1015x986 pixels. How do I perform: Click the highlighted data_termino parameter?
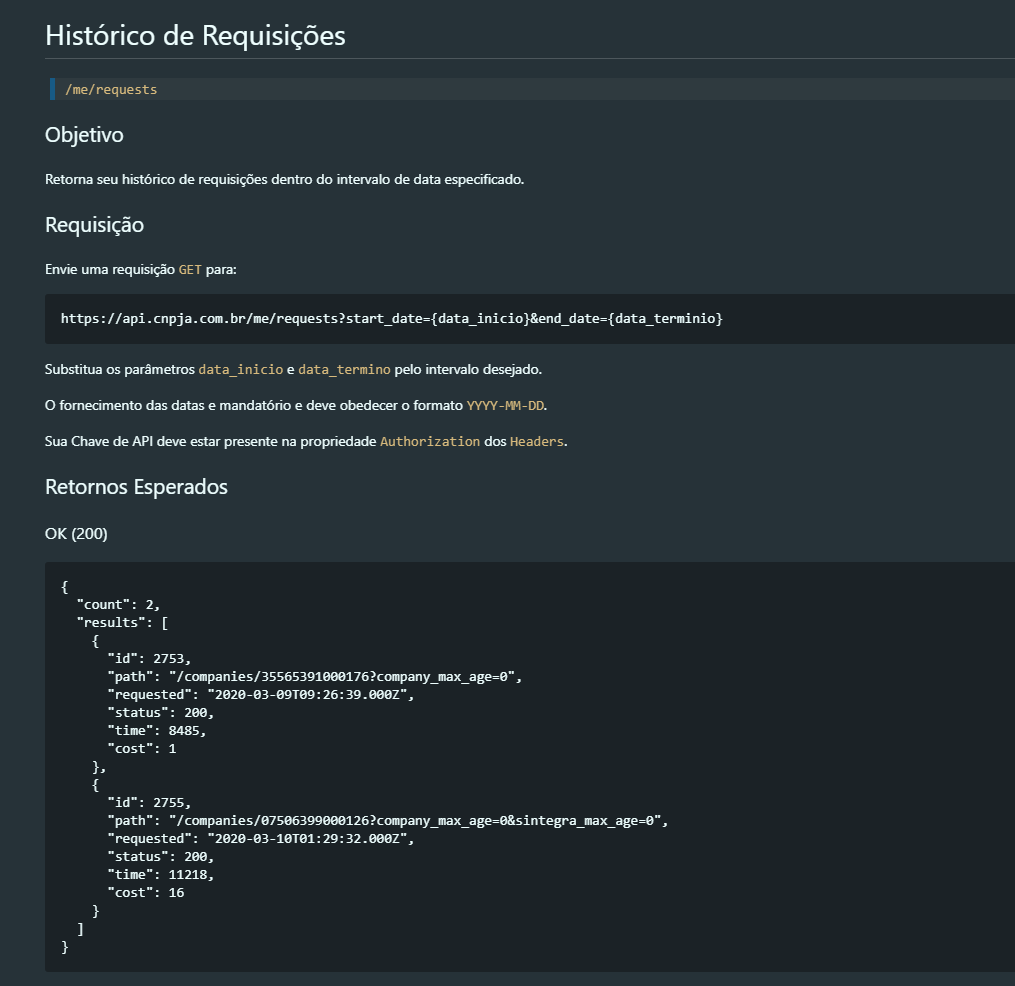[x=344, y=370]
